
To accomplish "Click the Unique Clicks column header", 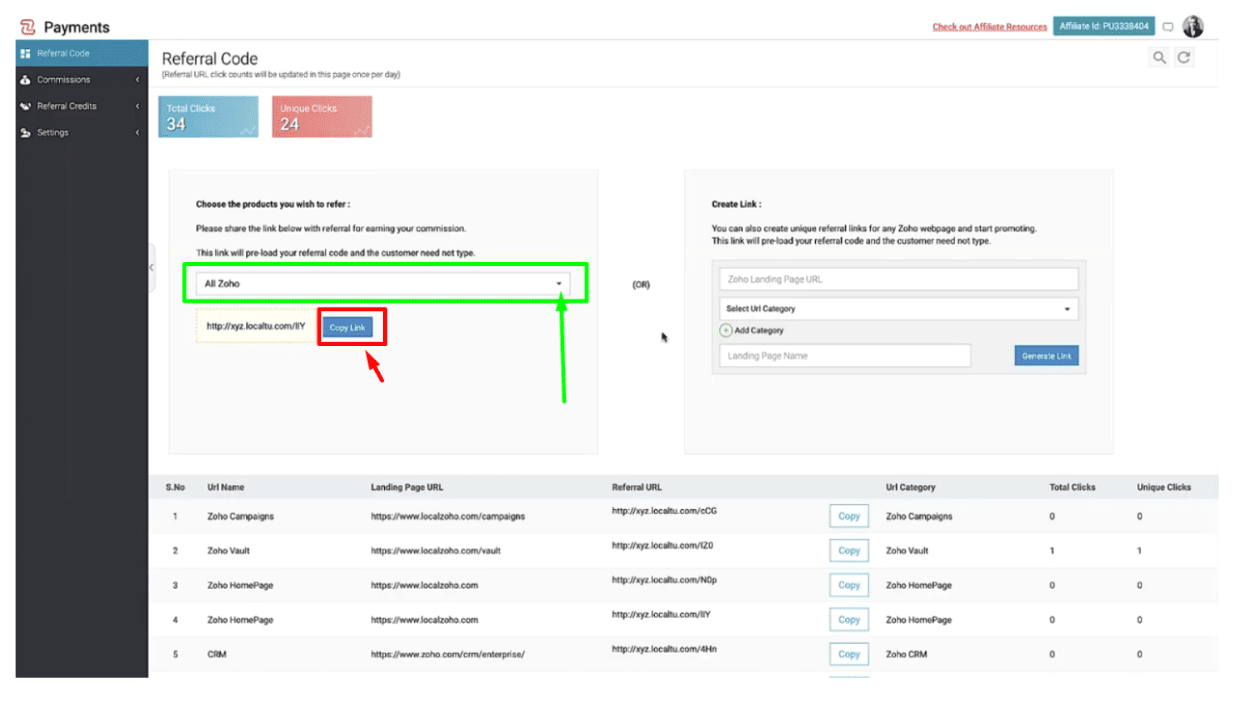I will coord(1164,488).
